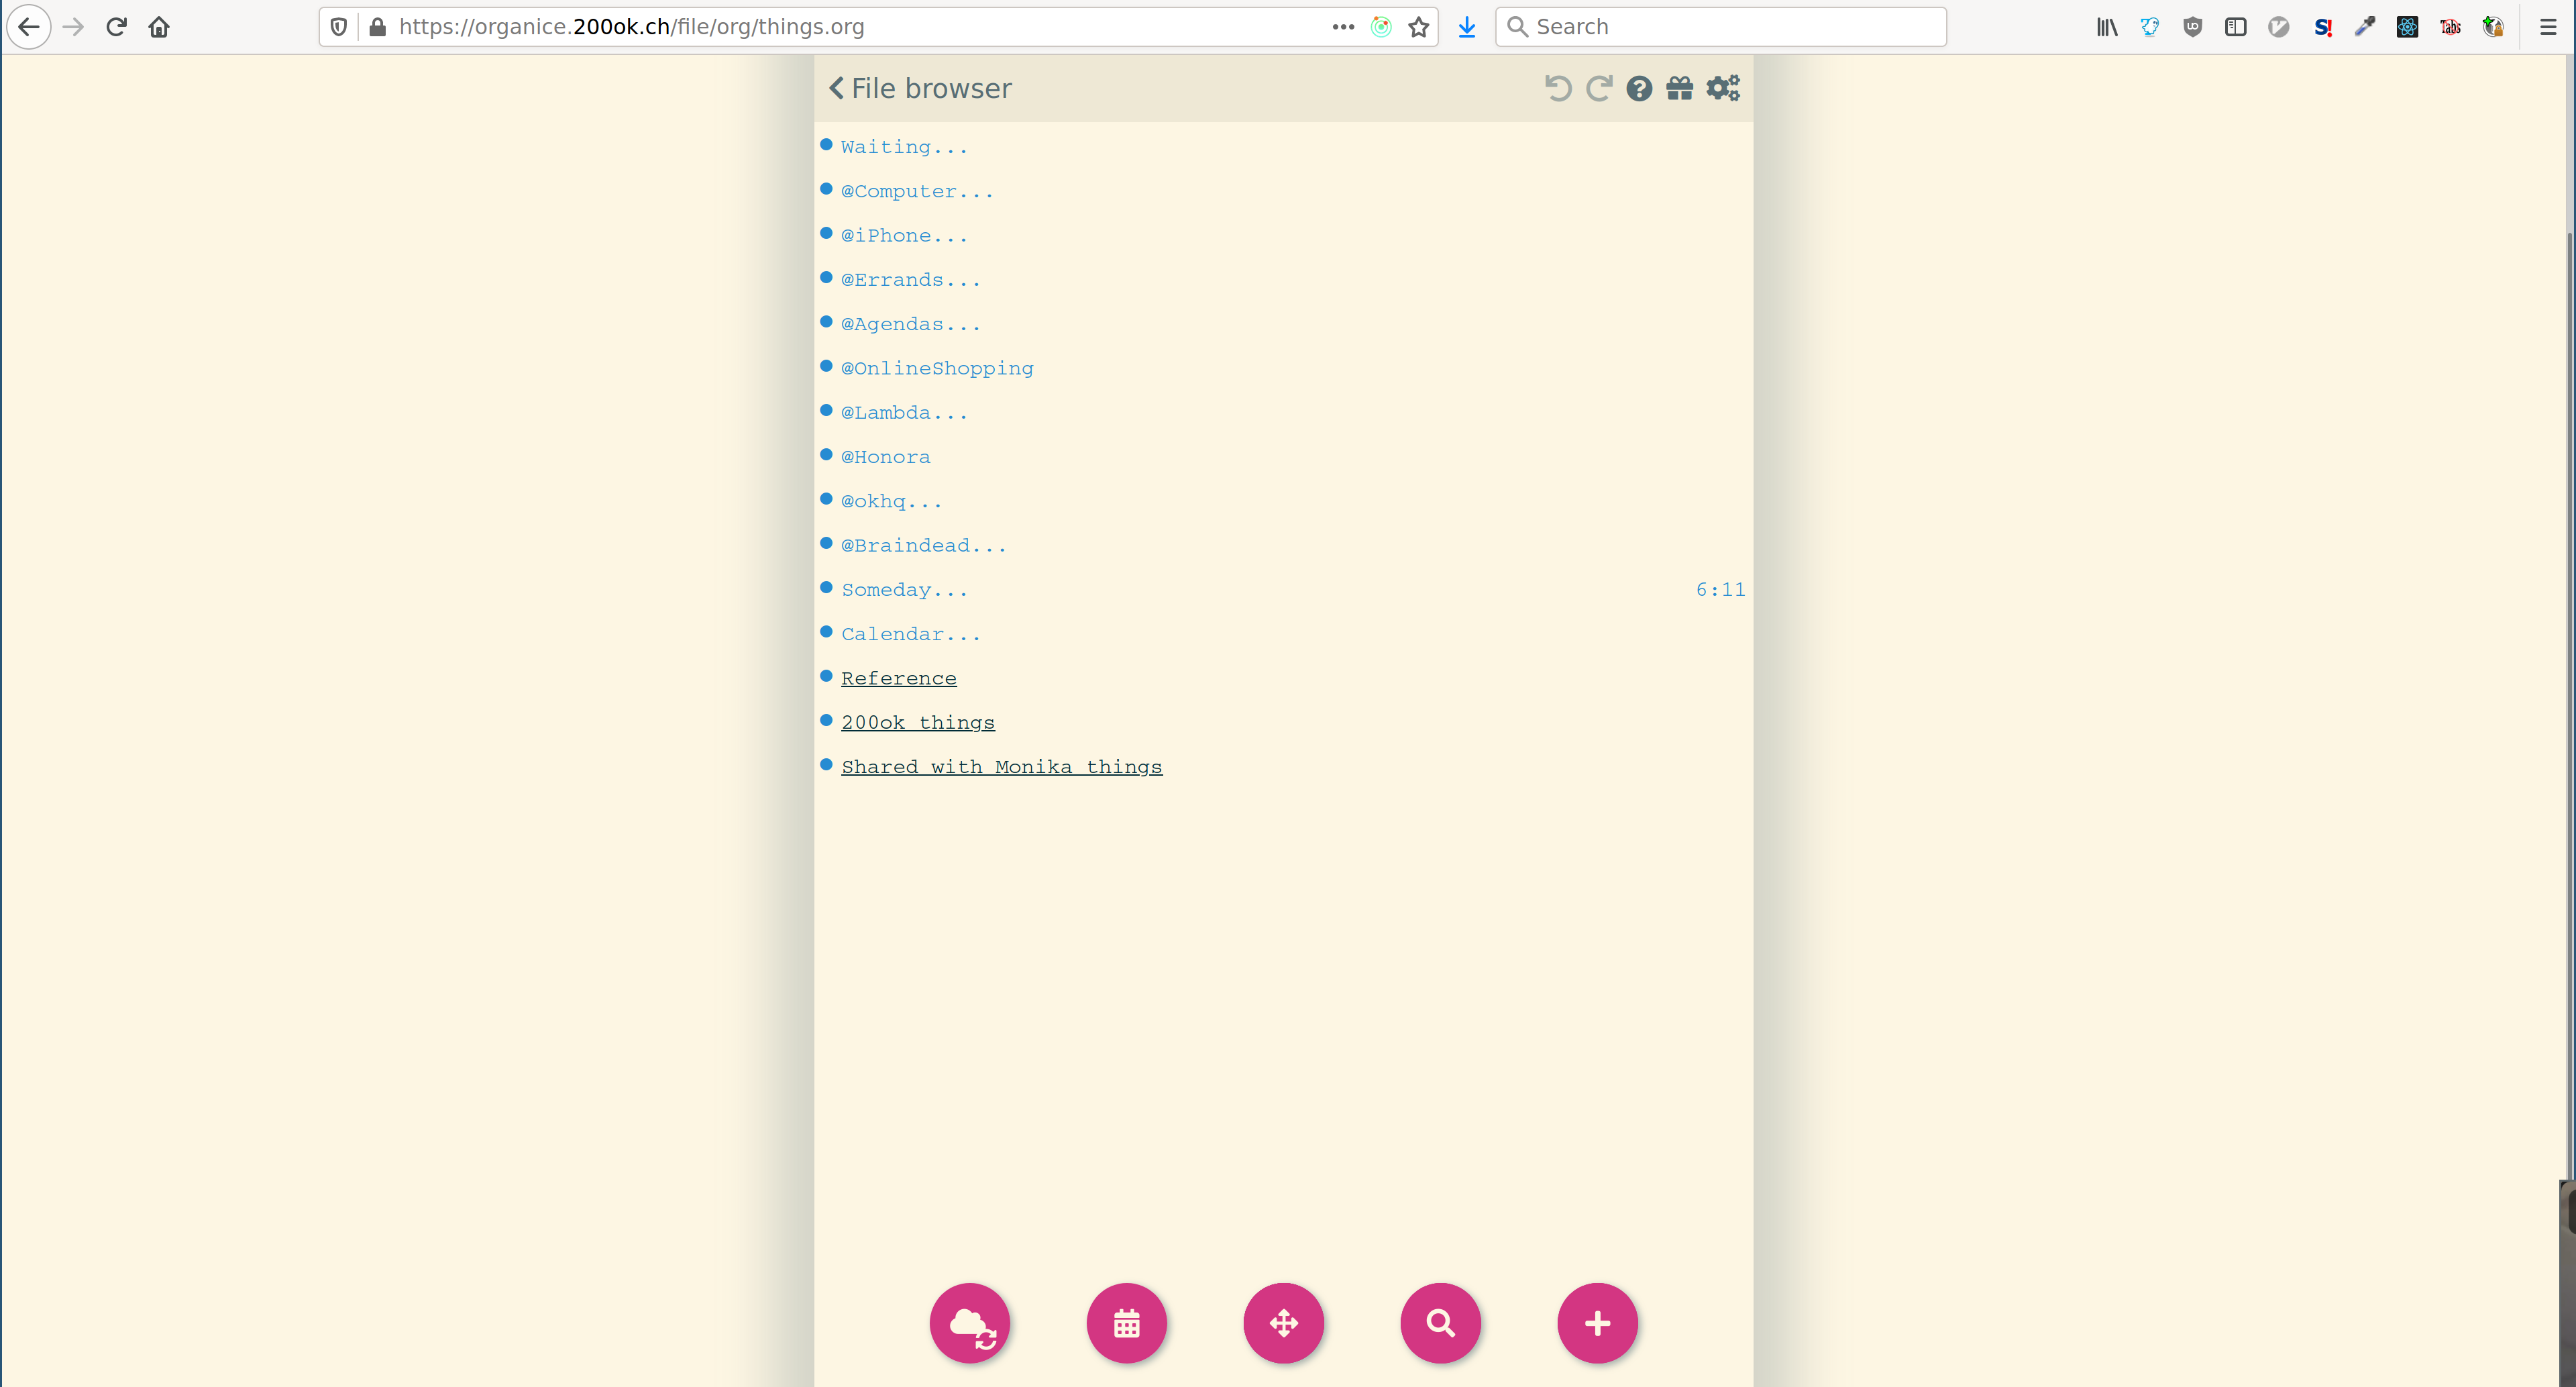
Task: Undo the last change
Action: point(1558,88)
